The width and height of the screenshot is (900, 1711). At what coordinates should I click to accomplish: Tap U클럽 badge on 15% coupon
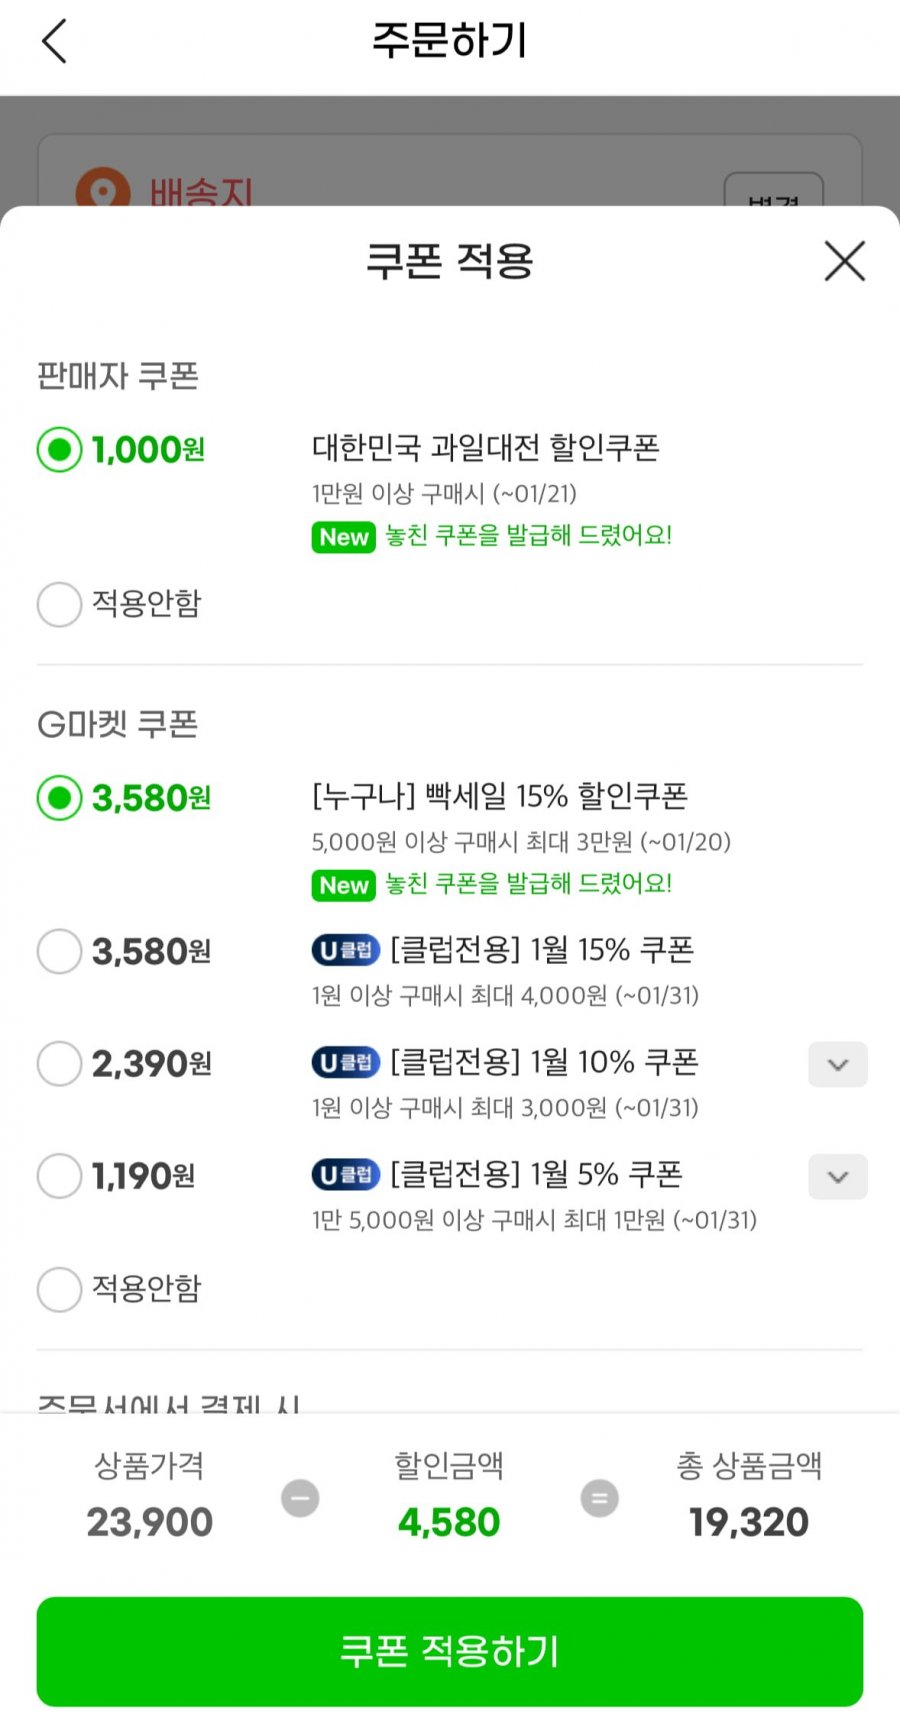pyautogui.click(x=345, y=950)
